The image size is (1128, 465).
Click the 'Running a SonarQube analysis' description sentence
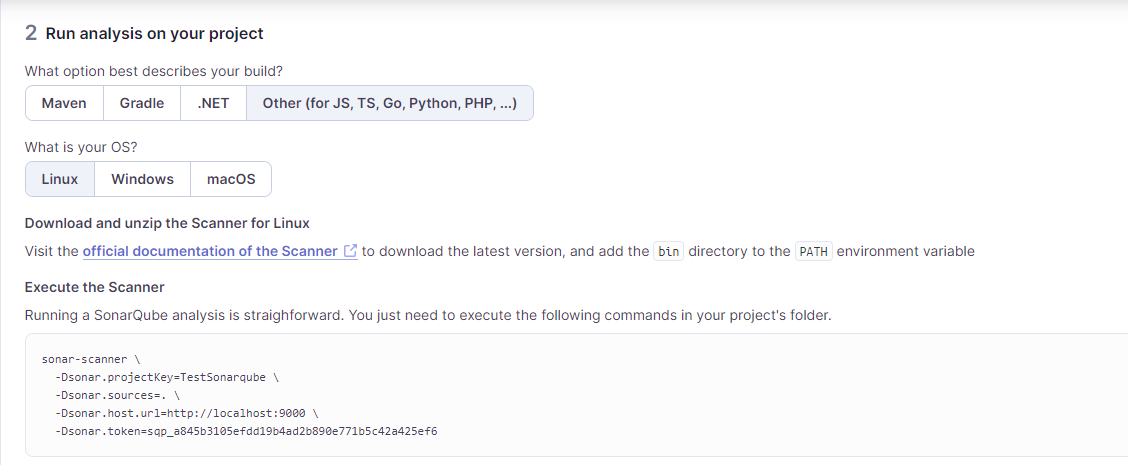pos(428,316)
